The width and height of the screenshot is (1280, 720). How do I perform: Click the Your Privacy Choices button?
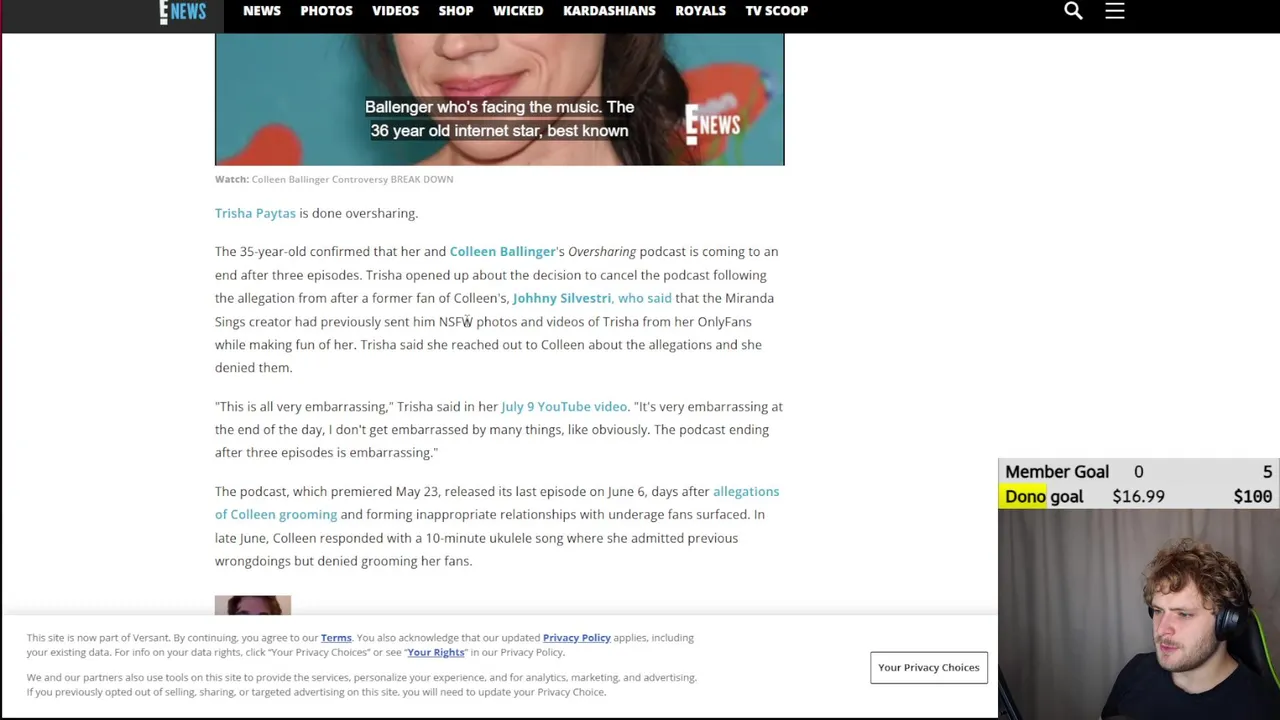coord(929,667)
